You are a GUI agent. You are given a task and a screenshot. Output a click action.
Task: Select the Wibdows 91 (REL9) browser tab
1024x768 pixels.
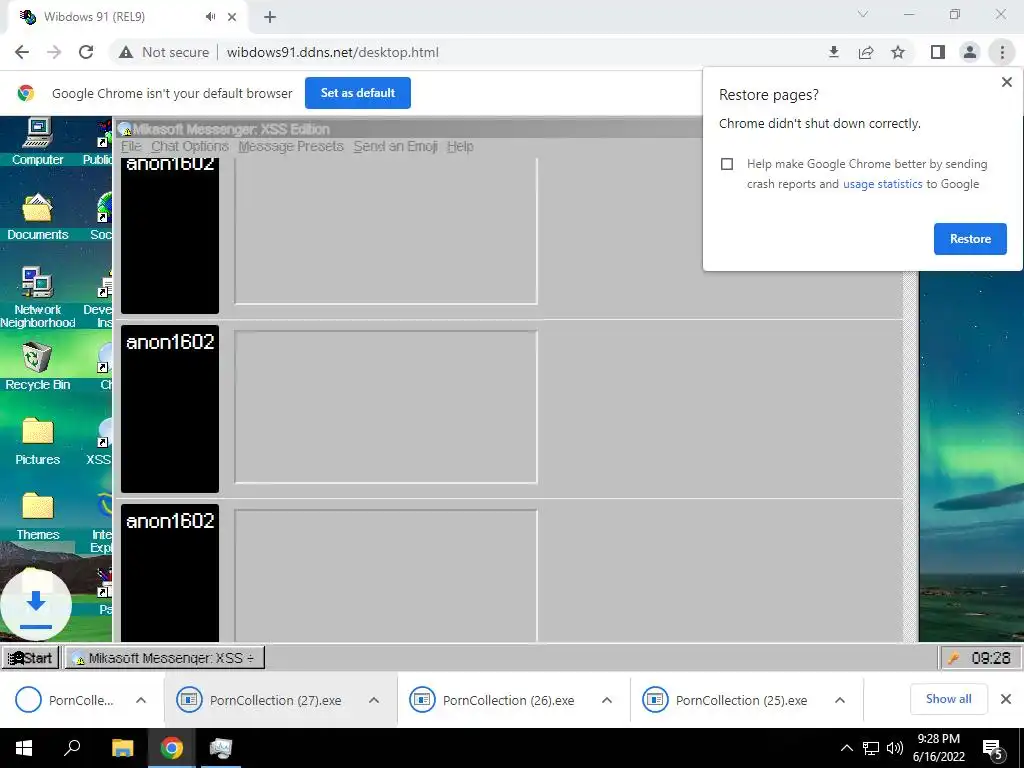coord(127,17)
